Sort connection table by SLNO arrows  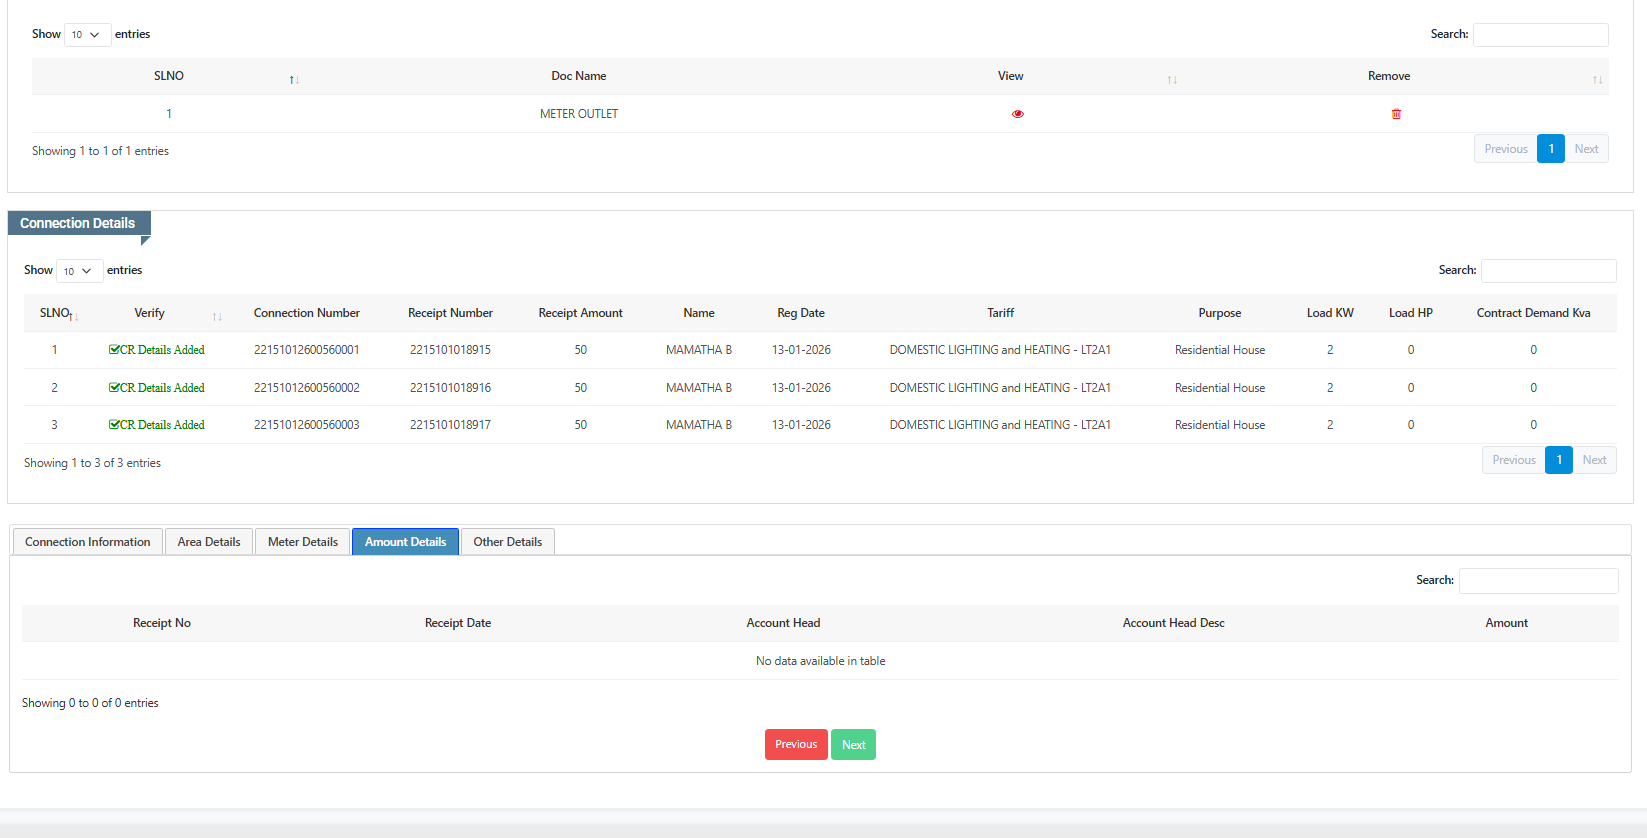[73, 317]
